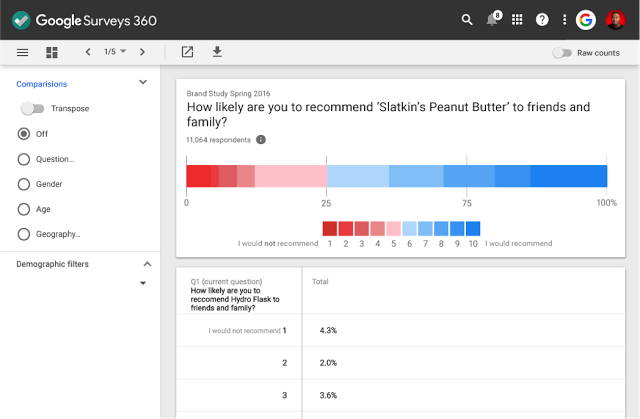Click legend swatch for rating 2
Viewport: 640px width, 419px height.
click(x=346, y=228)
